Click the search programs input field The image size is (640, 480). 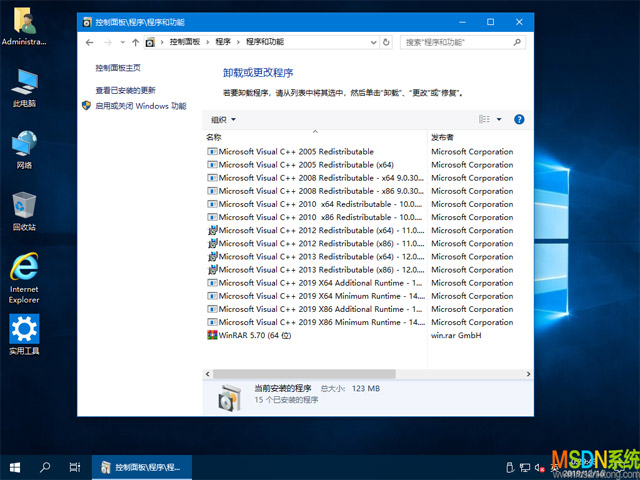456,42
